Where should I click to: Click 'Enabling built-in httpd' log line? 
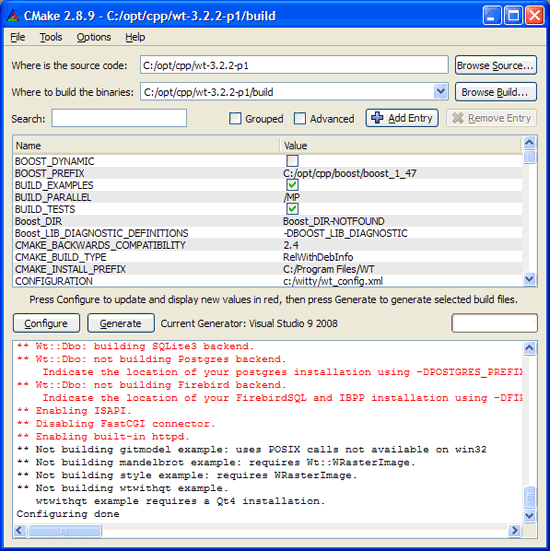click(x=103, y=436)
